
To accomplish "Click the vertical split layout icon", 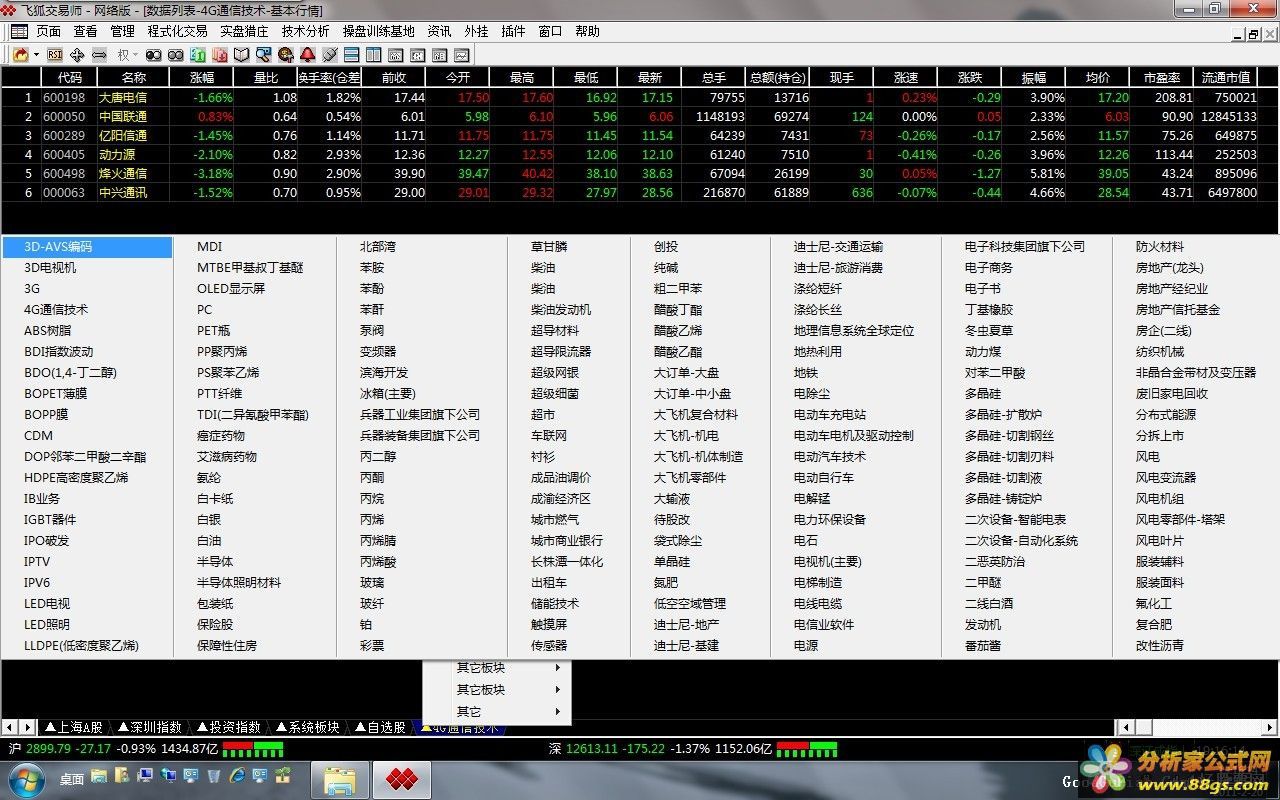I will [374, 54].
